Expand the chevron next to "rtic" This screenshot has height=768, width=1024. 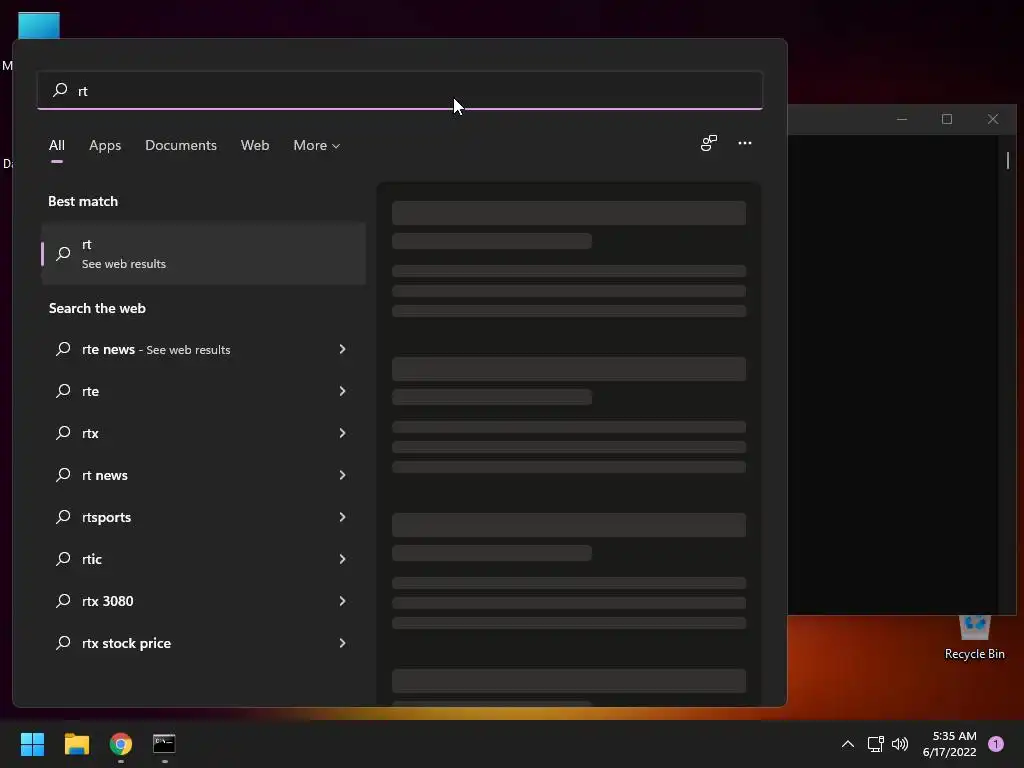tap(342, 559)
